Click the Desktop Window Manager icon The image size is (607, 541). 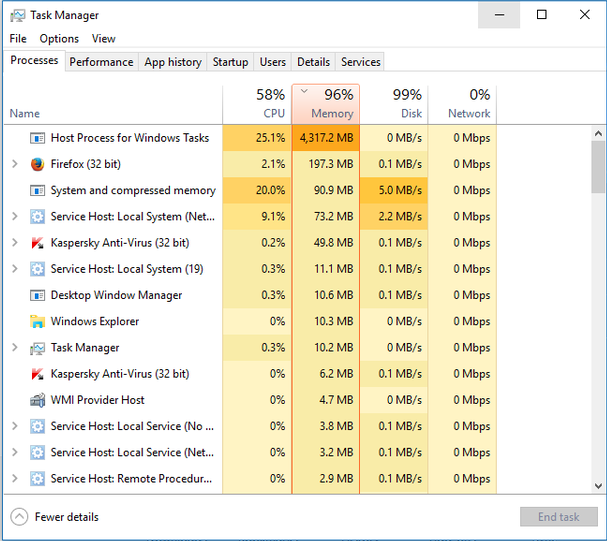click(38, 295)
